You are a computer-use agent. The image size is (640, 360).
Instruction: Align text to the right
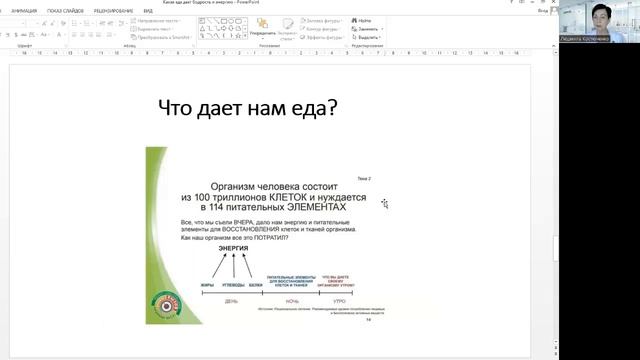(91, 35)
